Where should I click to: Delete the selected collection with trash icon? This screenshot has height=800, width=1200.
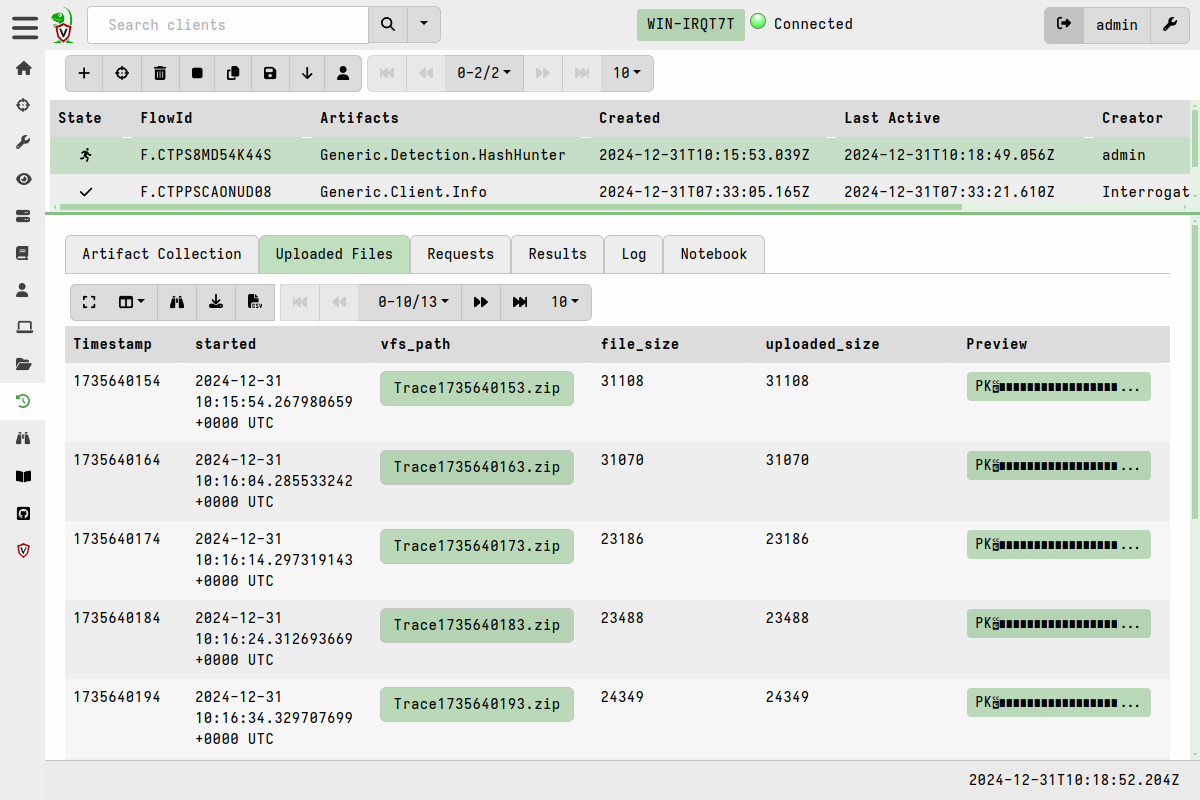(x=160, y=73)
